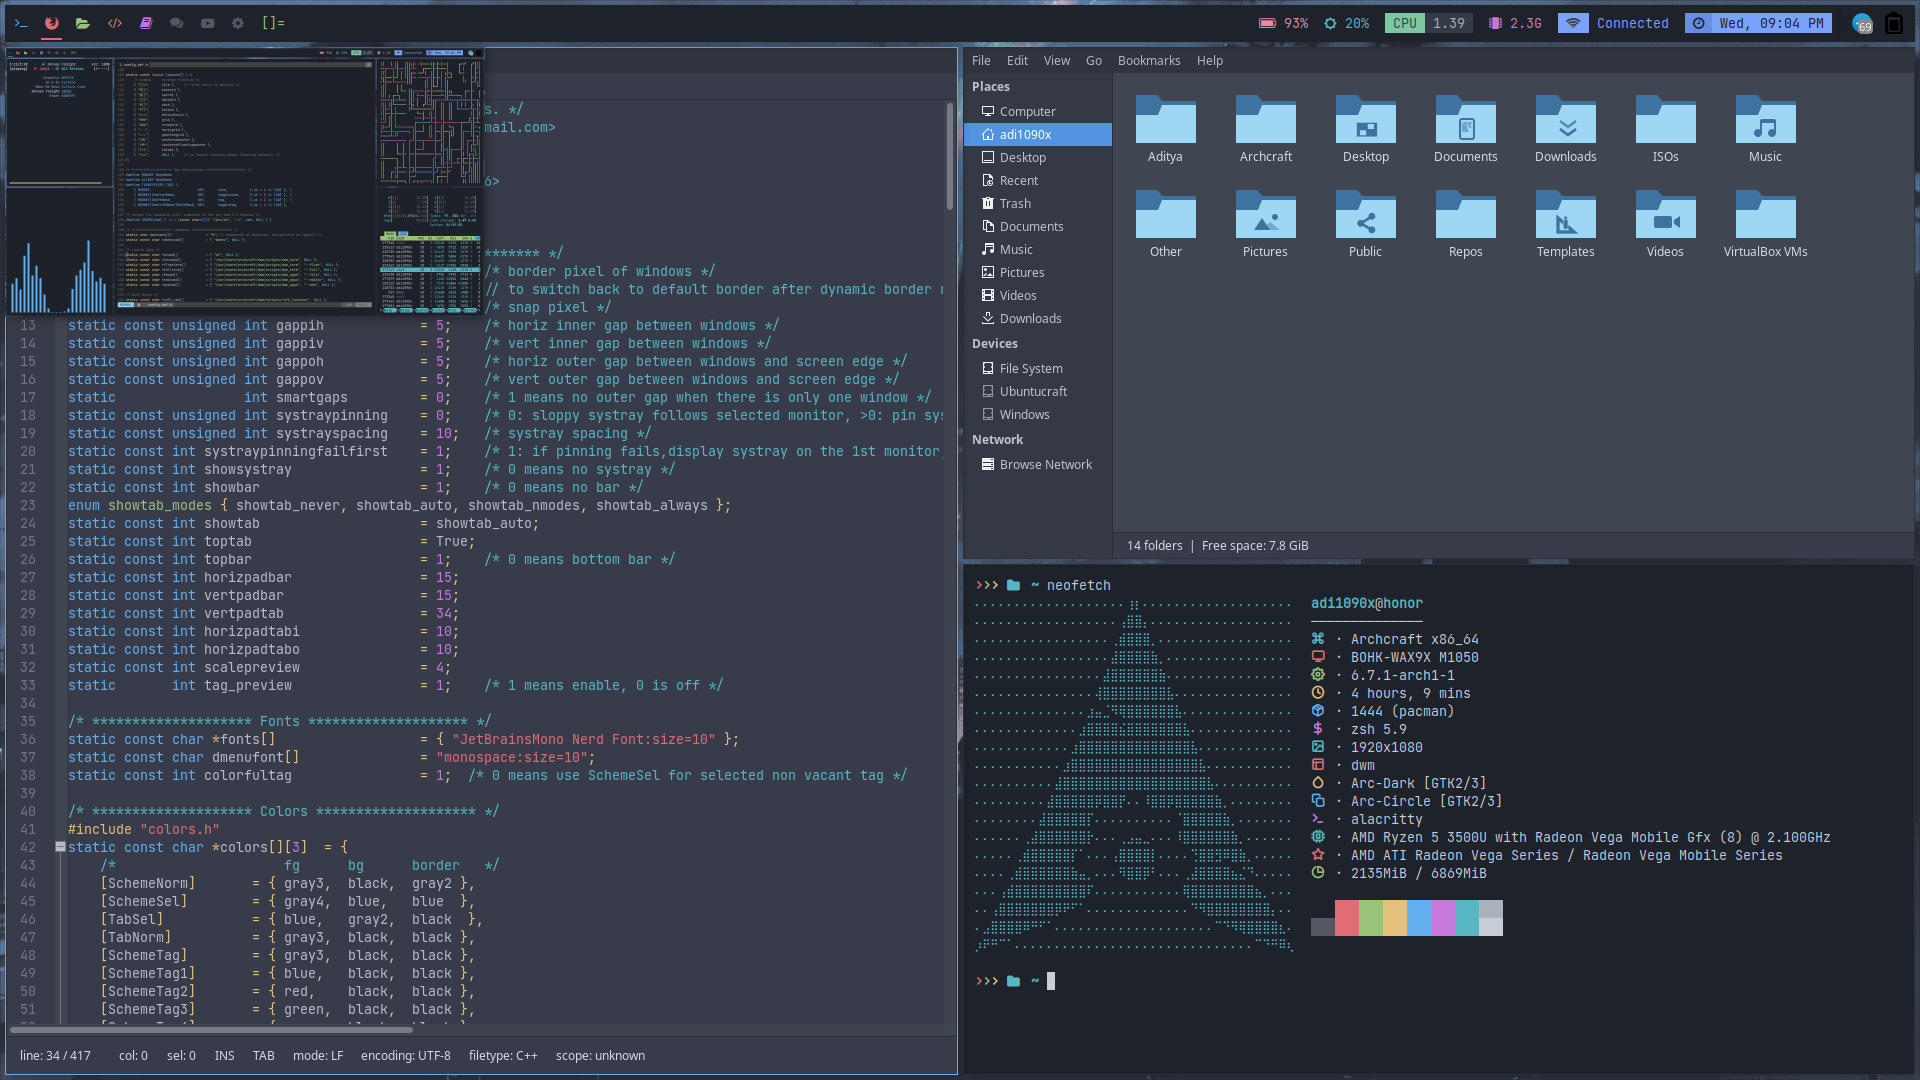Collapse the colors array fold marker
This screenshot has height=1080, width=1920.
pyautogui.click(x=60, y=847)
